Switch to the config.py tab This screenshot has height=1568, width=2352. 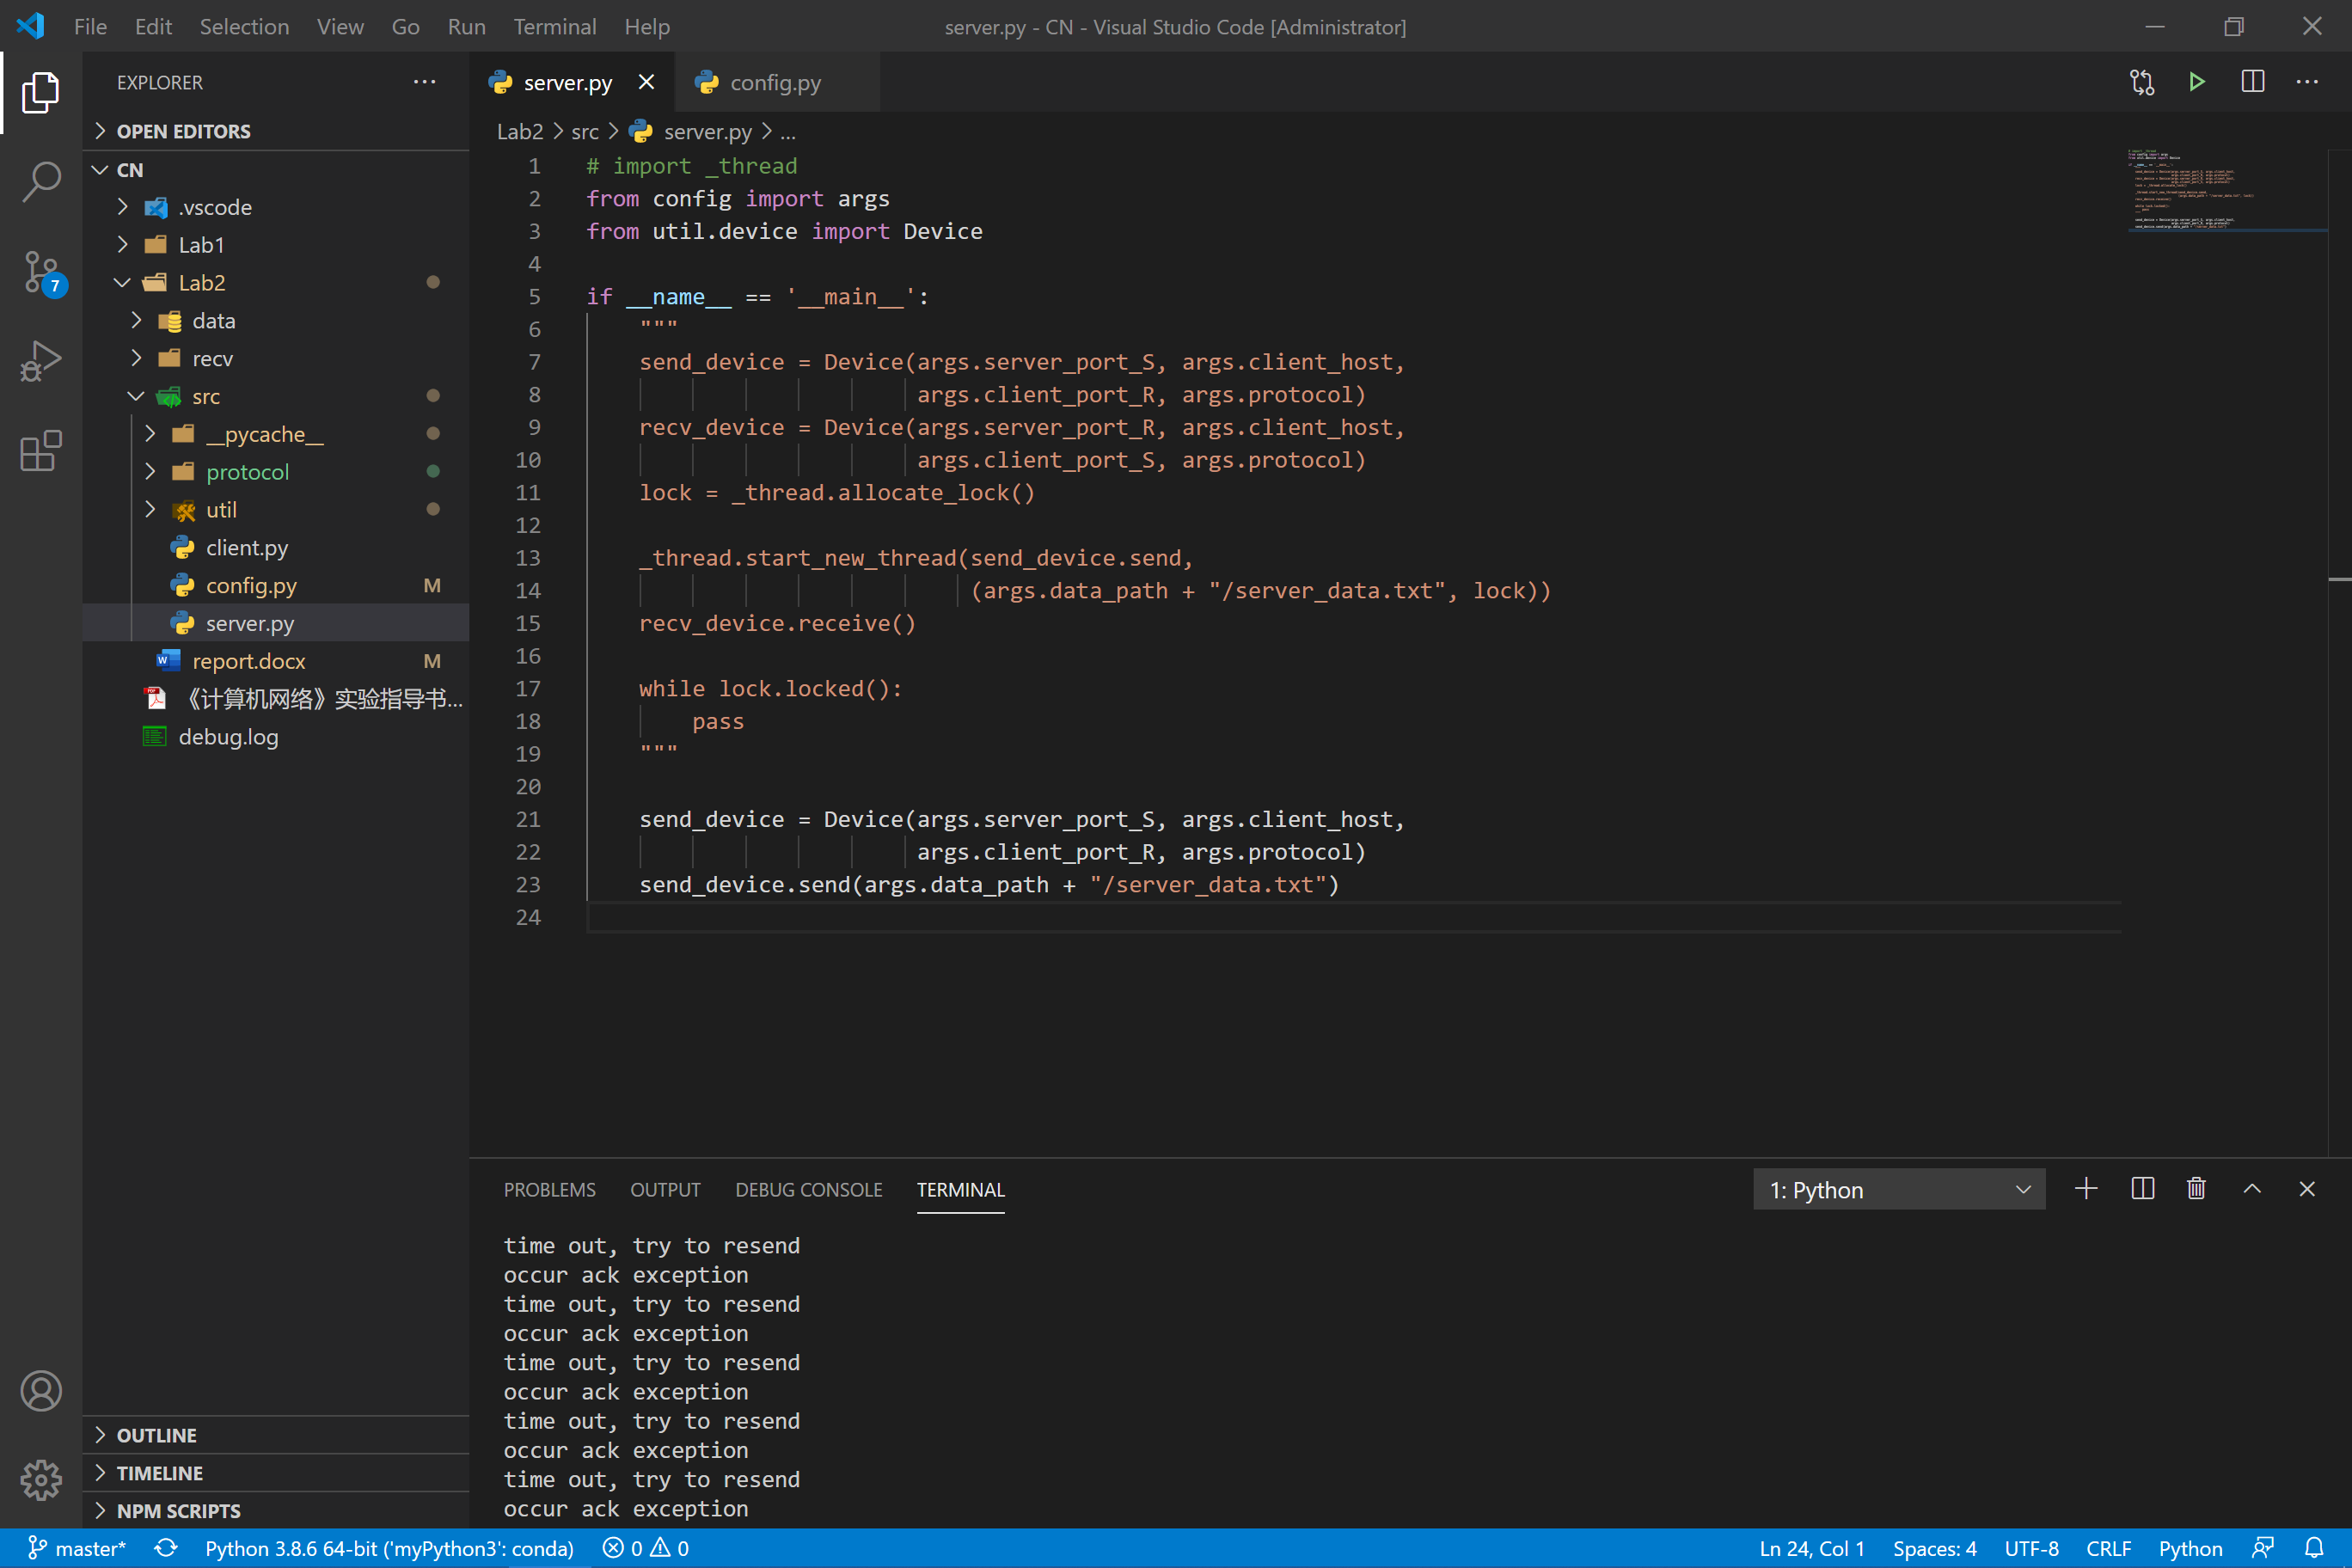tap(775, 83)
